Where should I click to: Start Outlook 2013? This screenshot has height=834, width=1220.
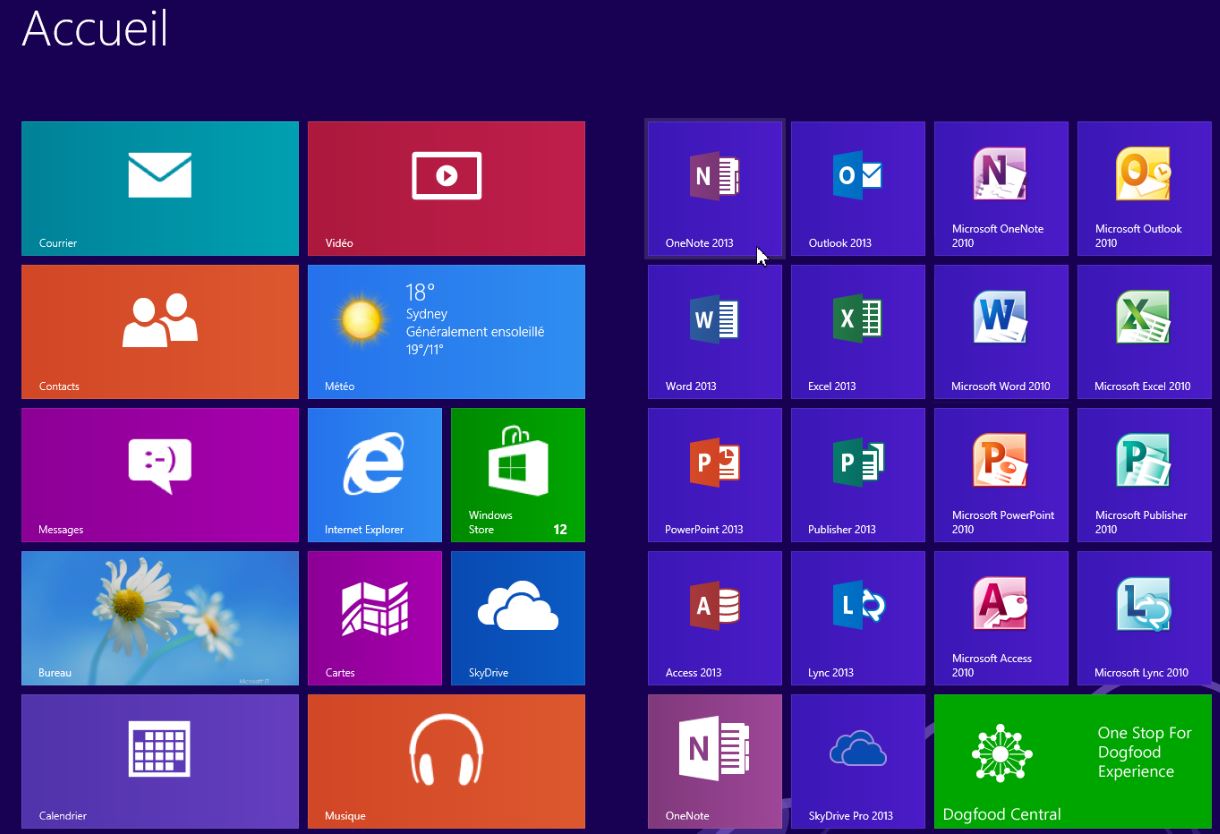857,189
